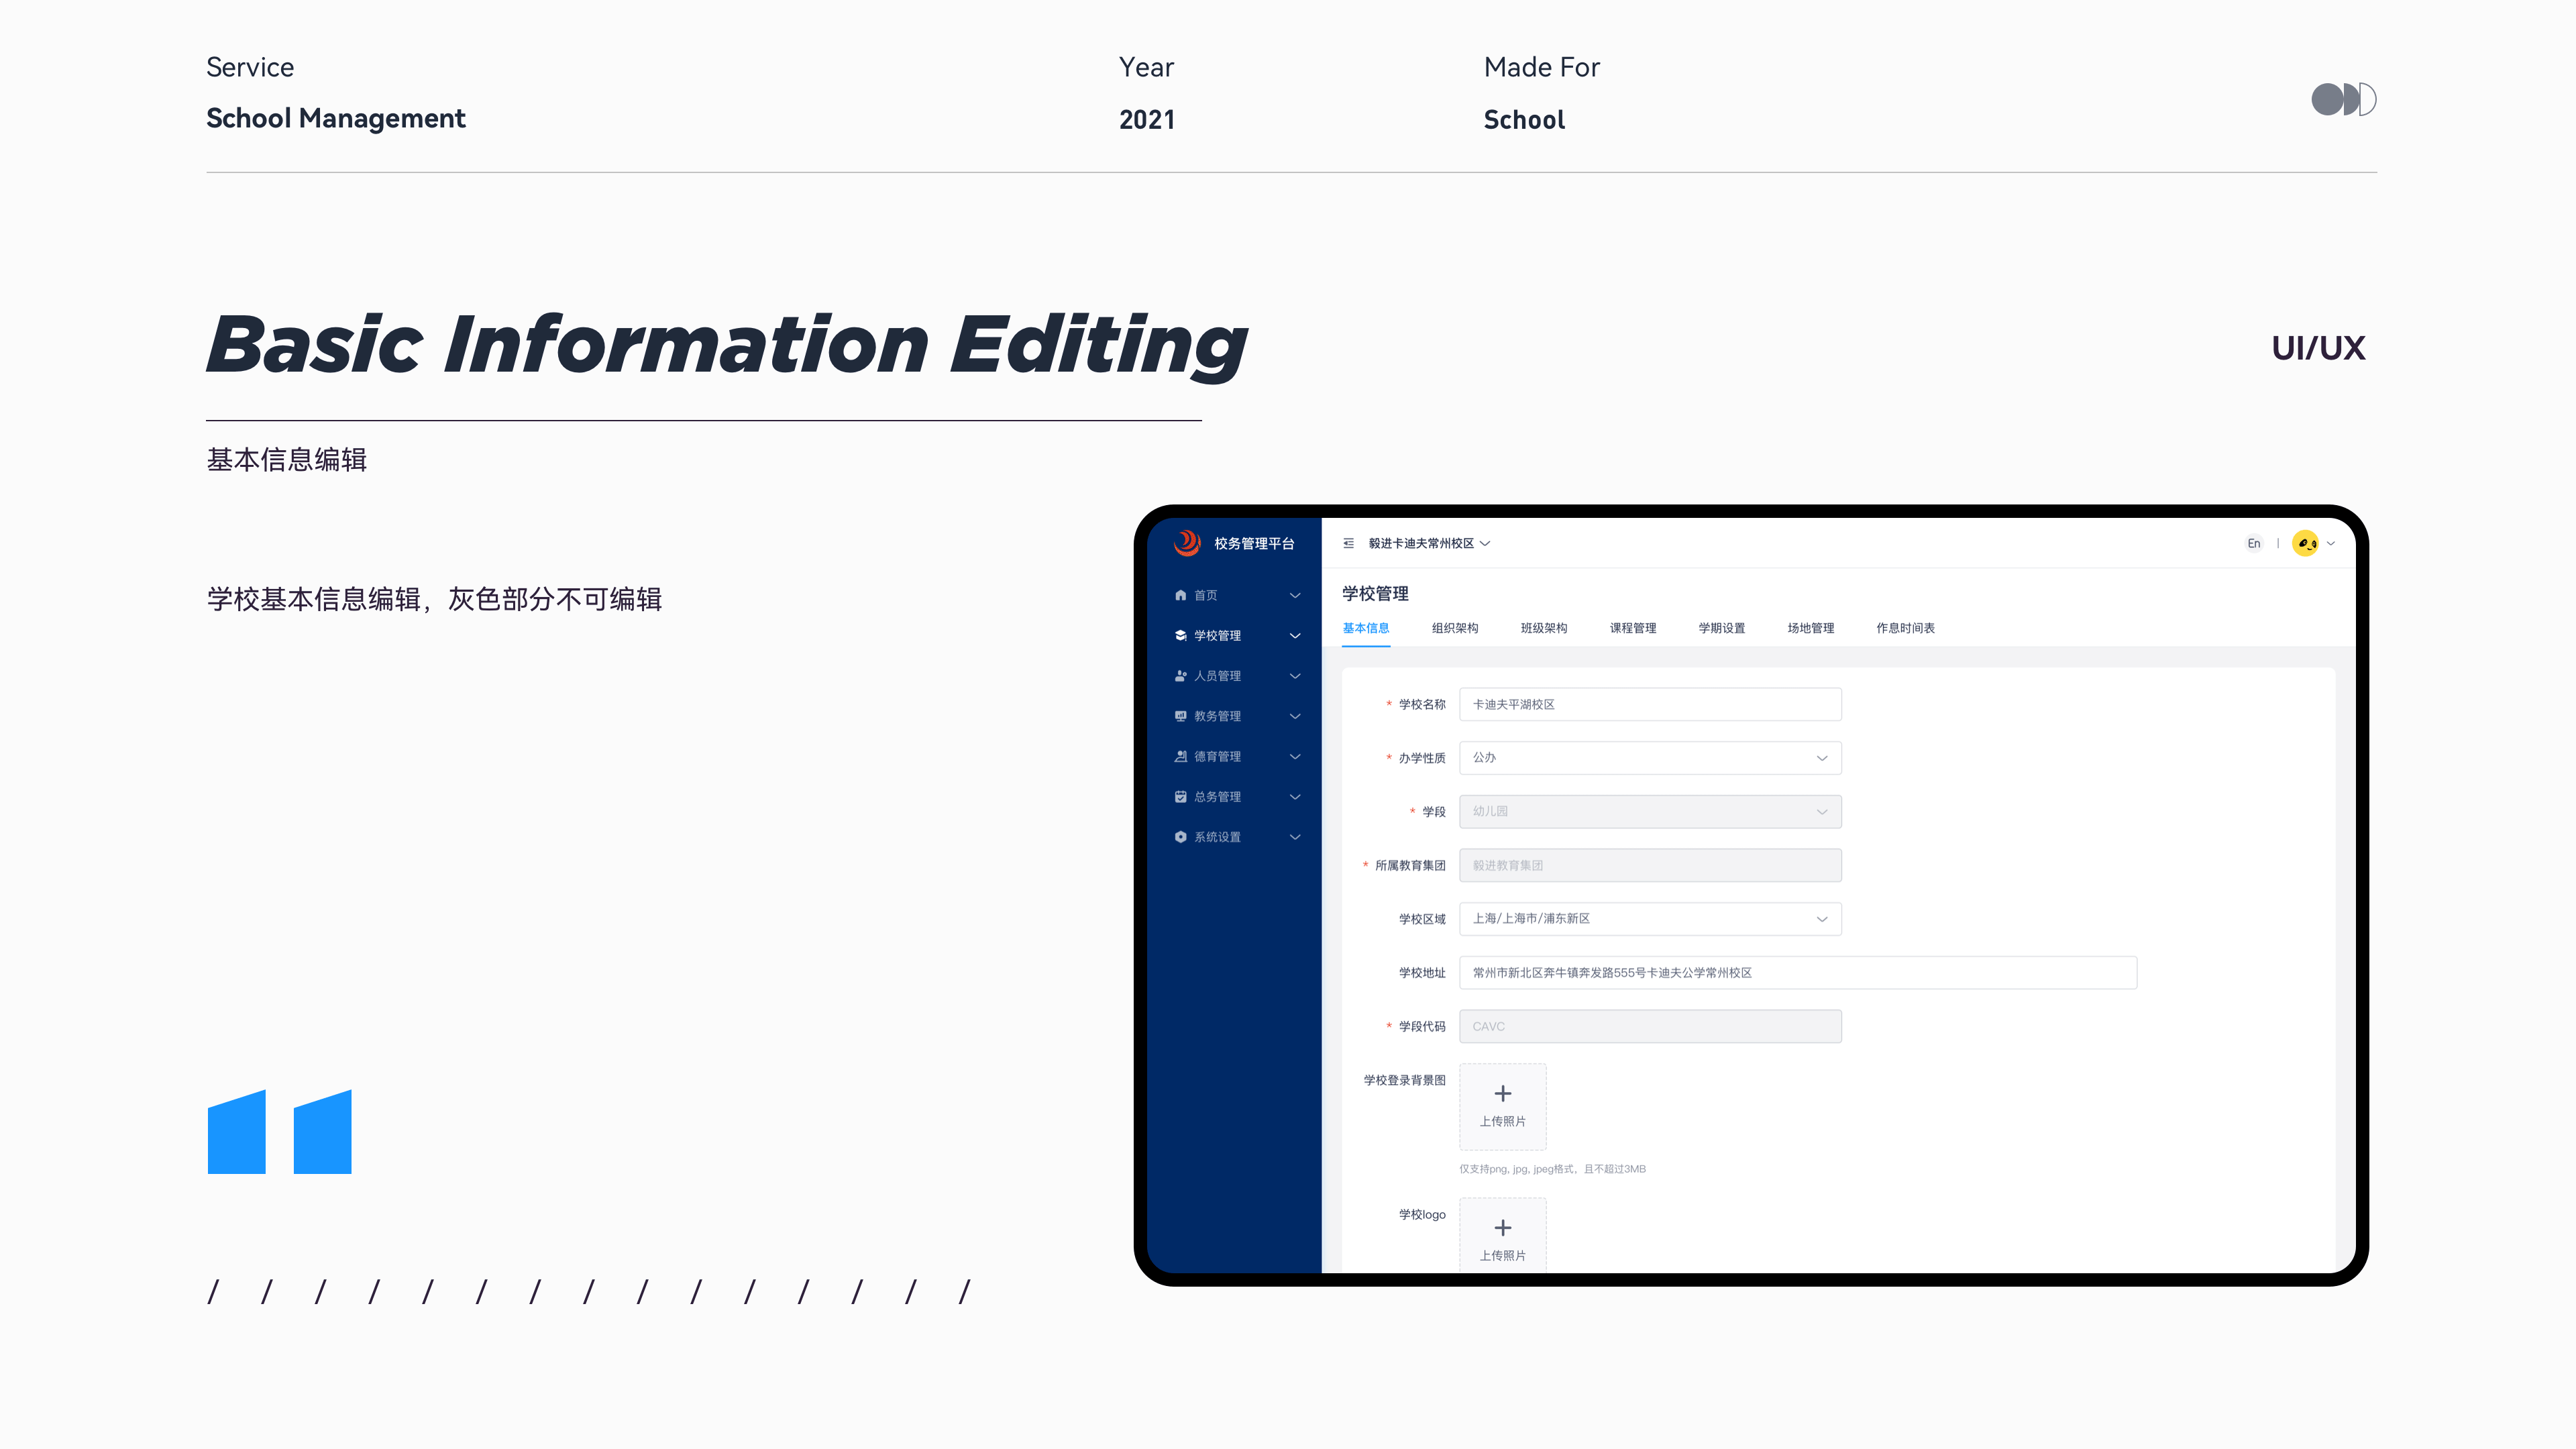
Task: Open the 毅进卡迪夫常州校区 campus switcher
Action: pyautogui.click(x=1429, y=543)
